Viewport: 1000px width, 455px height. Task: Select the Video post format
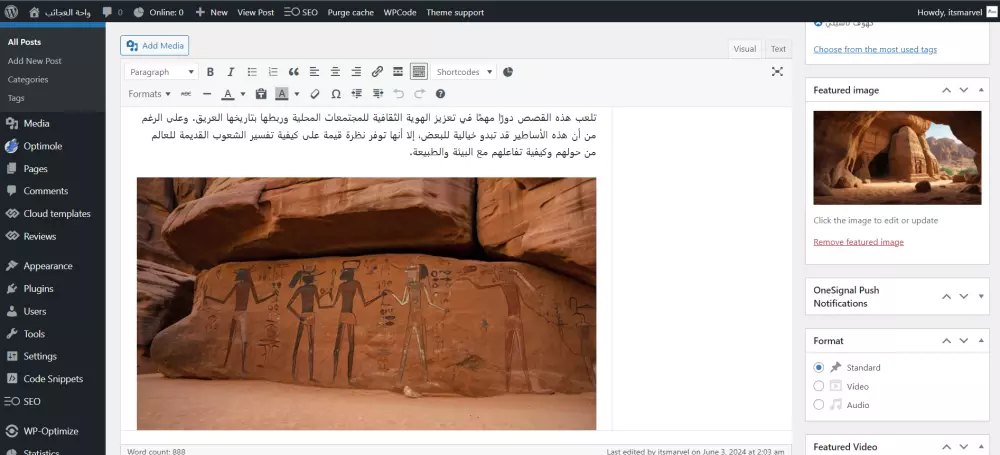(819, 386)
